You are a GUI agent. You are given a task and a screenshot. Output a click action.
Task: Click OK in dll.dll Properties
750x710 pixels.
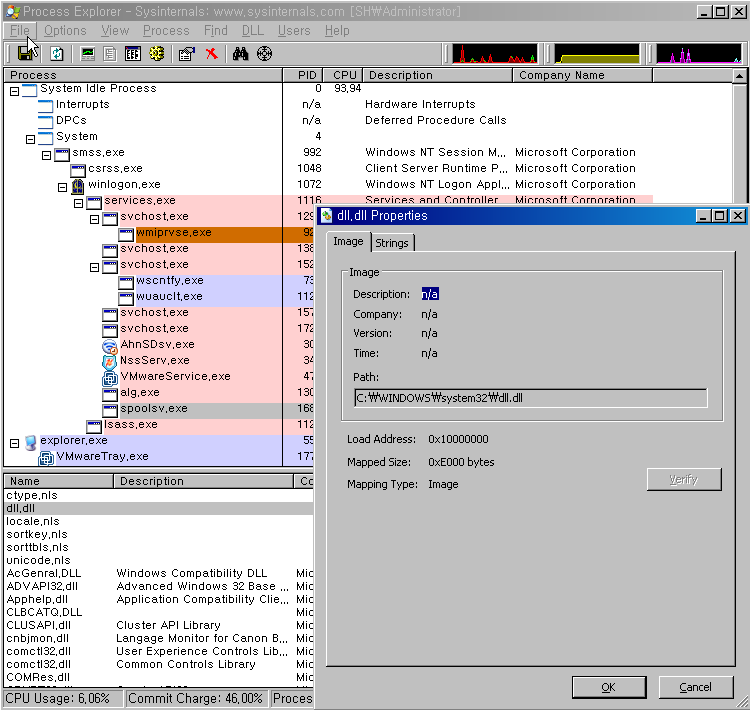(x=608, y=687)
